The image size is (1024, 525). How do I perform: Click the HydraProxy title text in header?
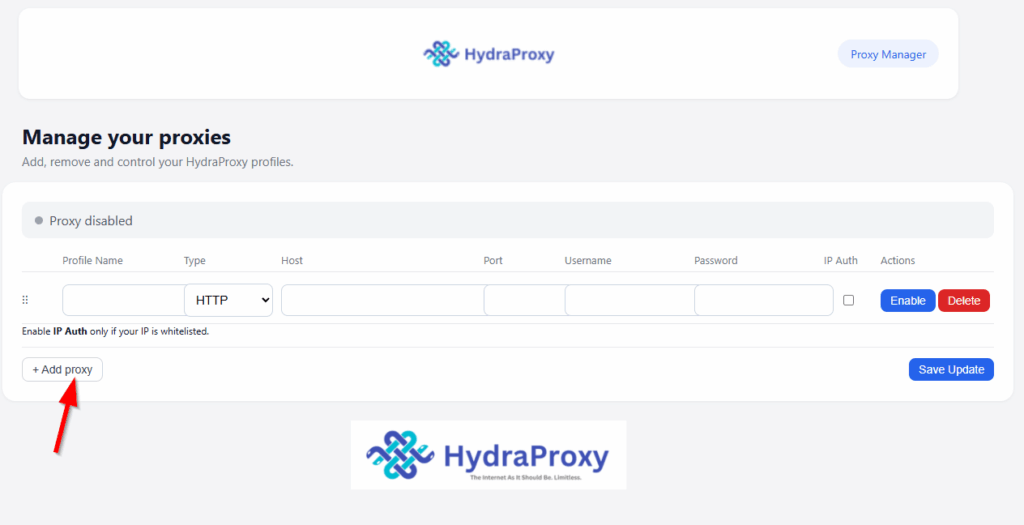click(x=509, y=54)
